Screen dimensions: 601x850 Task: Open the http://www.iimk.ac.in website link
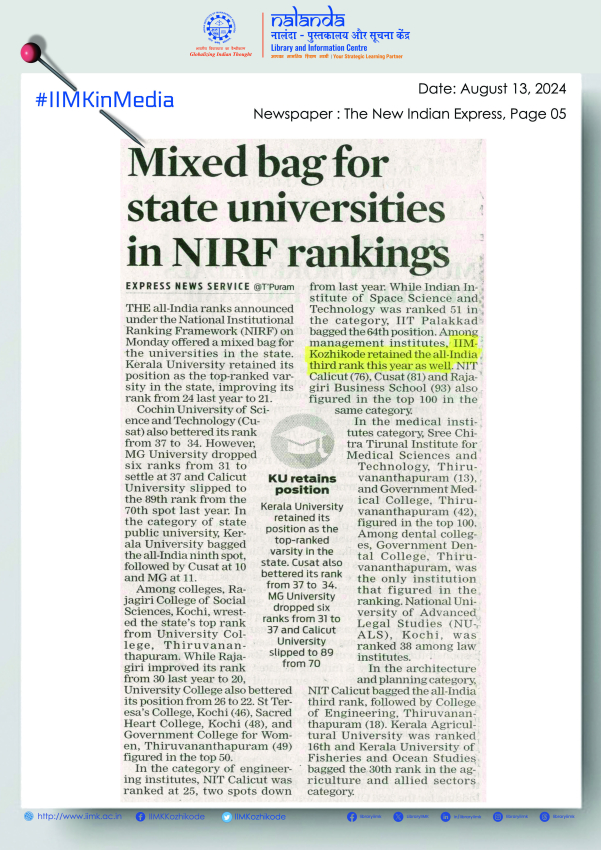(x=79, y=816)
